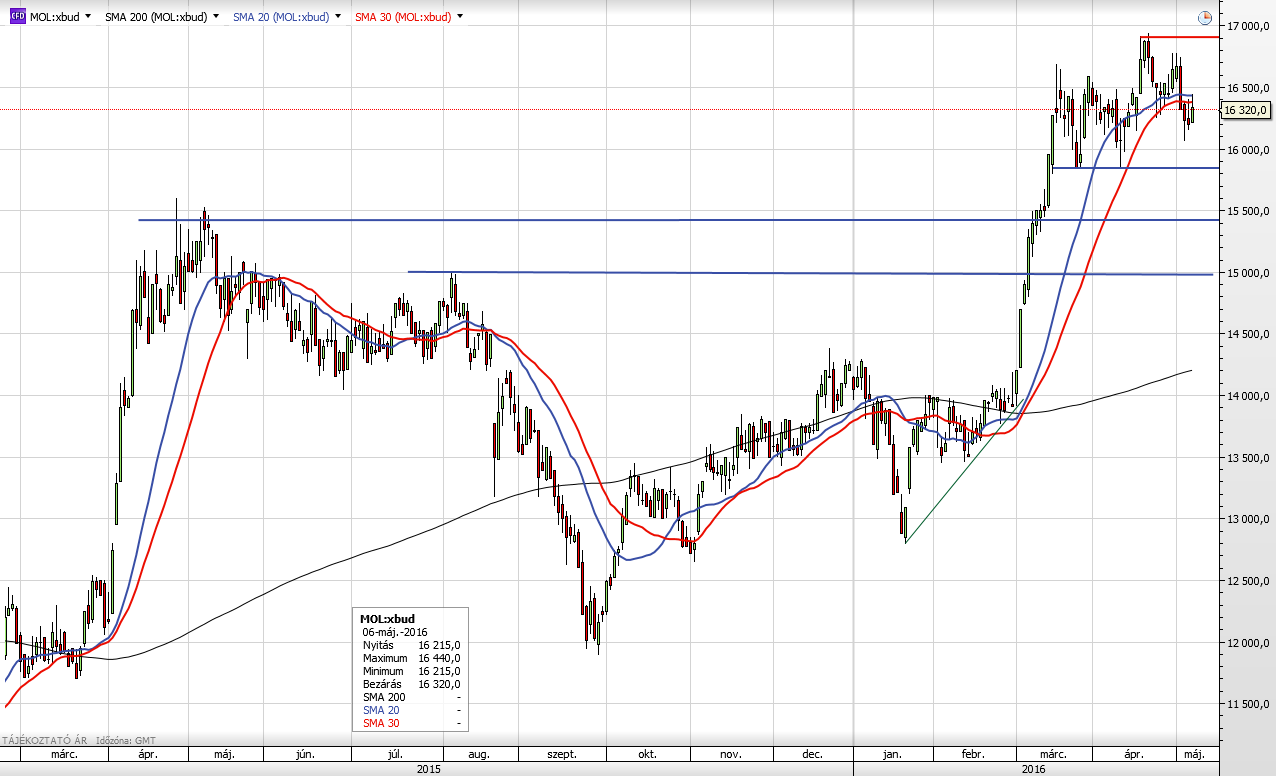Click the purple CFD instrument icon
Image resolution: width=1276 pixels, height=776 pixels.
[x=17, y=17]
